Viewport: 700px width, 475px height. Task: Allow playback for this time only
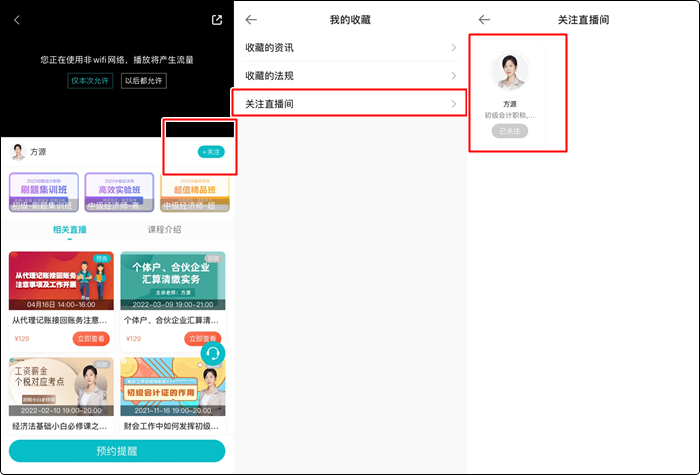90,81
